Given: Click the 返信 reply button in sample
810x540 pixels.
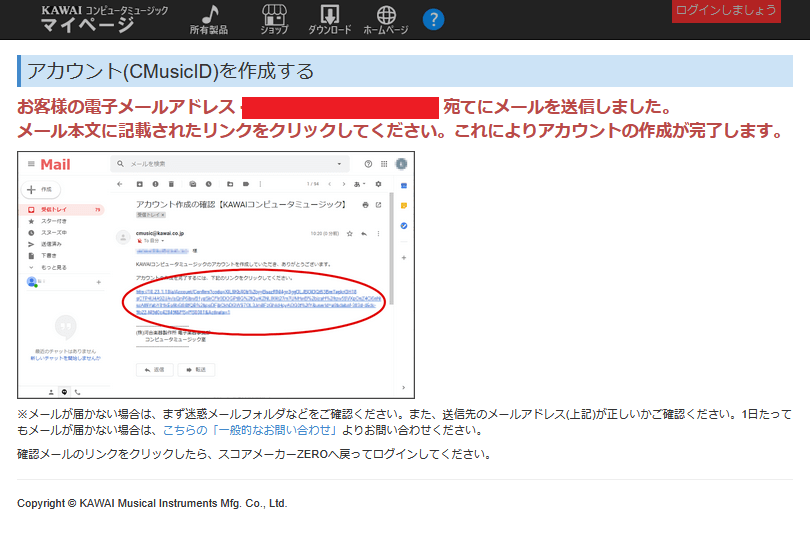Looking at the screenshot, I should coord(154,369).
